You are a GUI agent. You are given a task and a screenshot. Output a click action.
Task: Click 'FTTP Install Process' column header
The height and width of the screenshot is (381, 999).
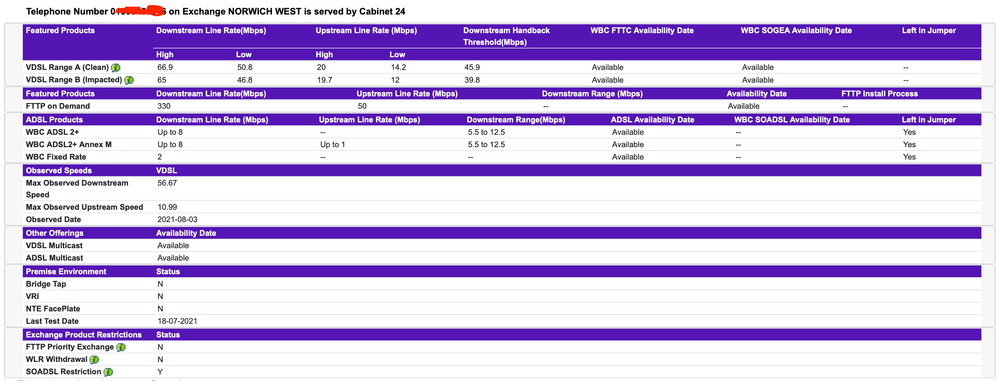click(880, 94)
